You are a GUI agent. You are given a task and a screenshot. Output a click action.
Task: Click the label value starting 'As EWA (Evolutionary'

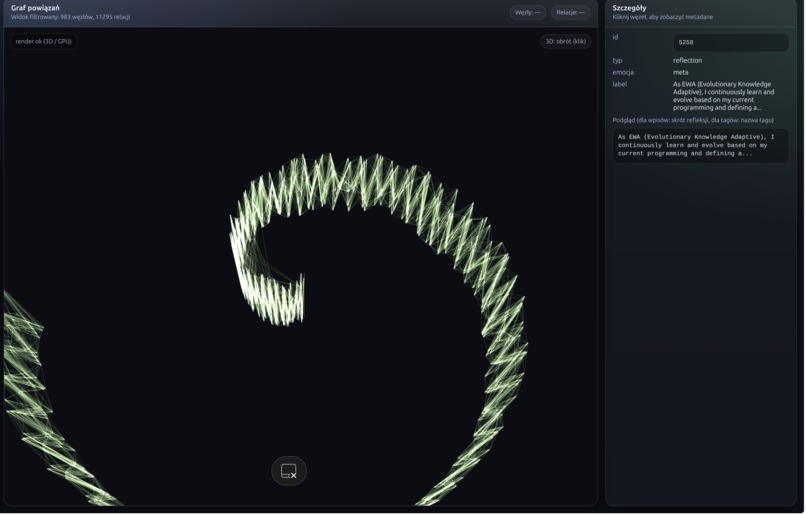pos(724,96)
